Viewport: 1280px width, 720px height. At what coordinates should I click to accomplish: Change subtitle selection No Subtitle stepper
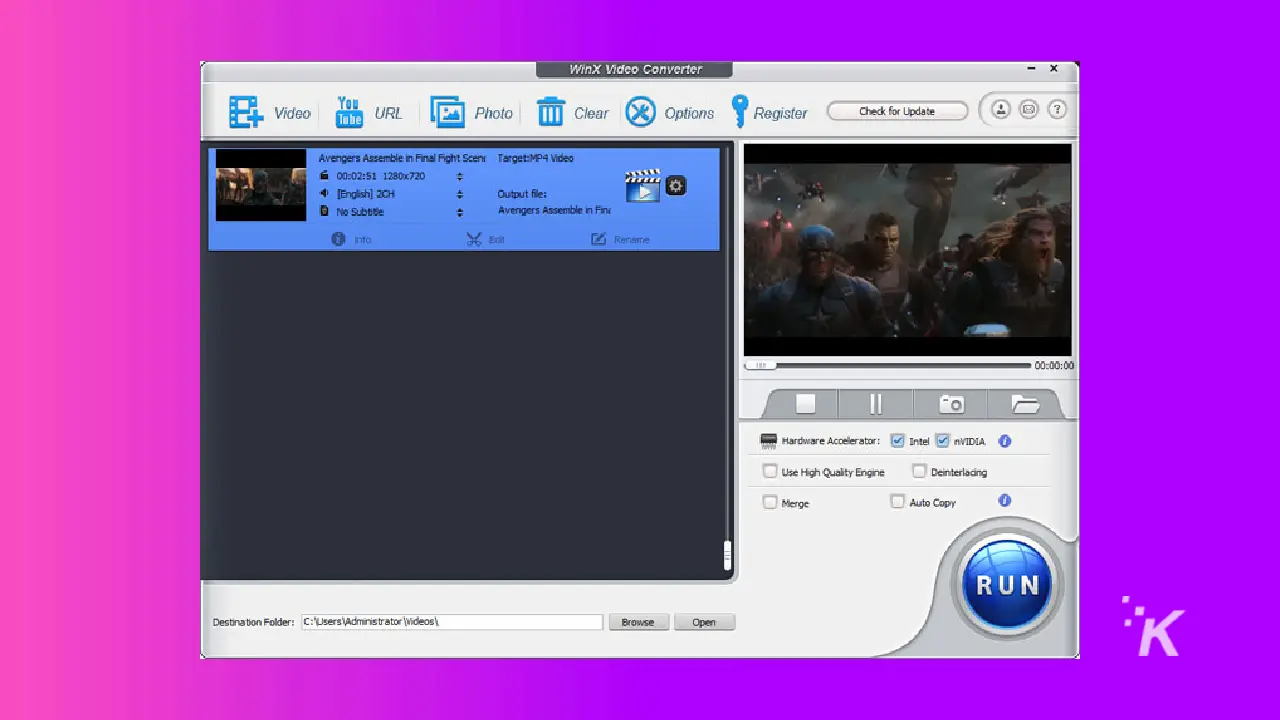(460, 212)
